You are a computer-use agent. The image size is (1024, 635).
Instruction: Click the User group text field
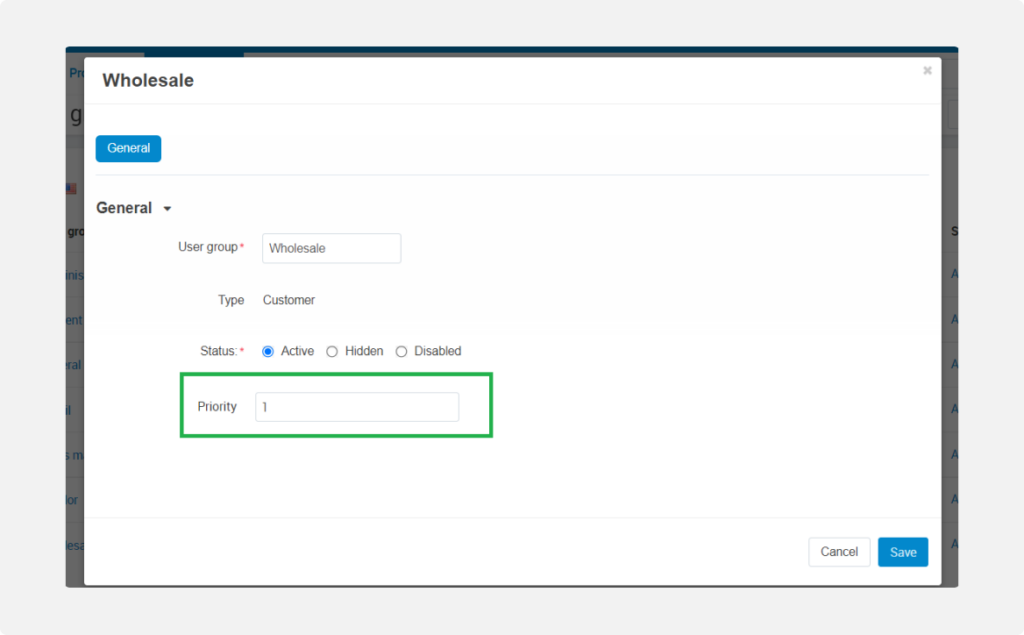[x=331, y=248]
